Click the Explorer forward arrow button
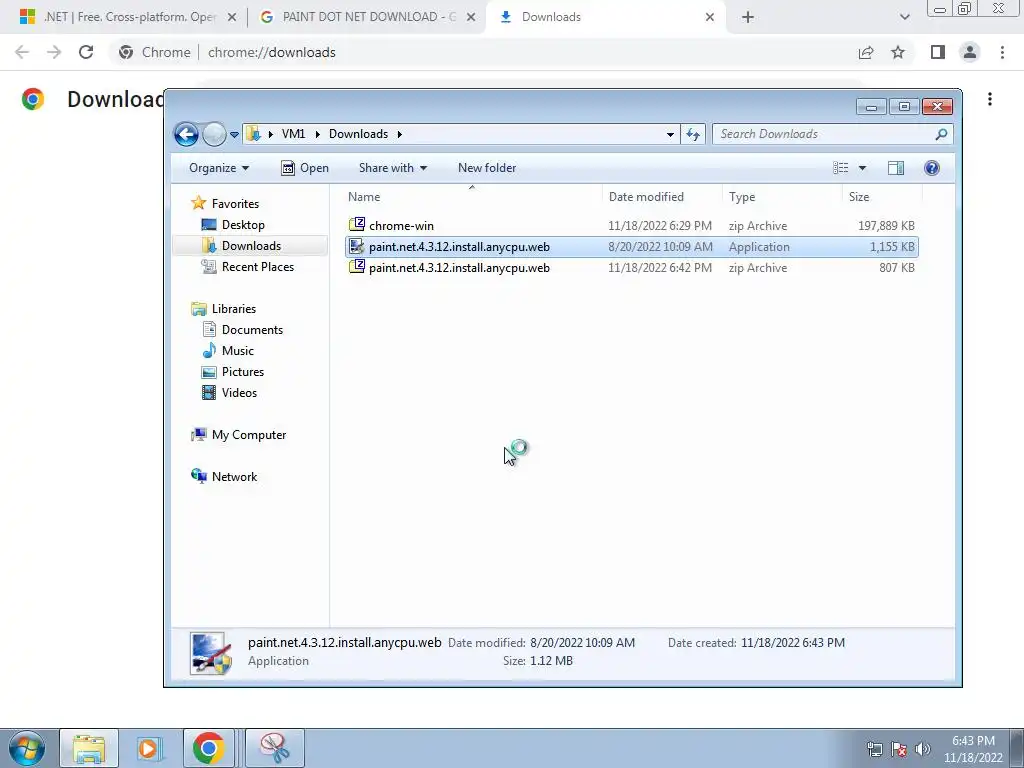The width and height of the screenshot is (1024, 768). [214, 135]
